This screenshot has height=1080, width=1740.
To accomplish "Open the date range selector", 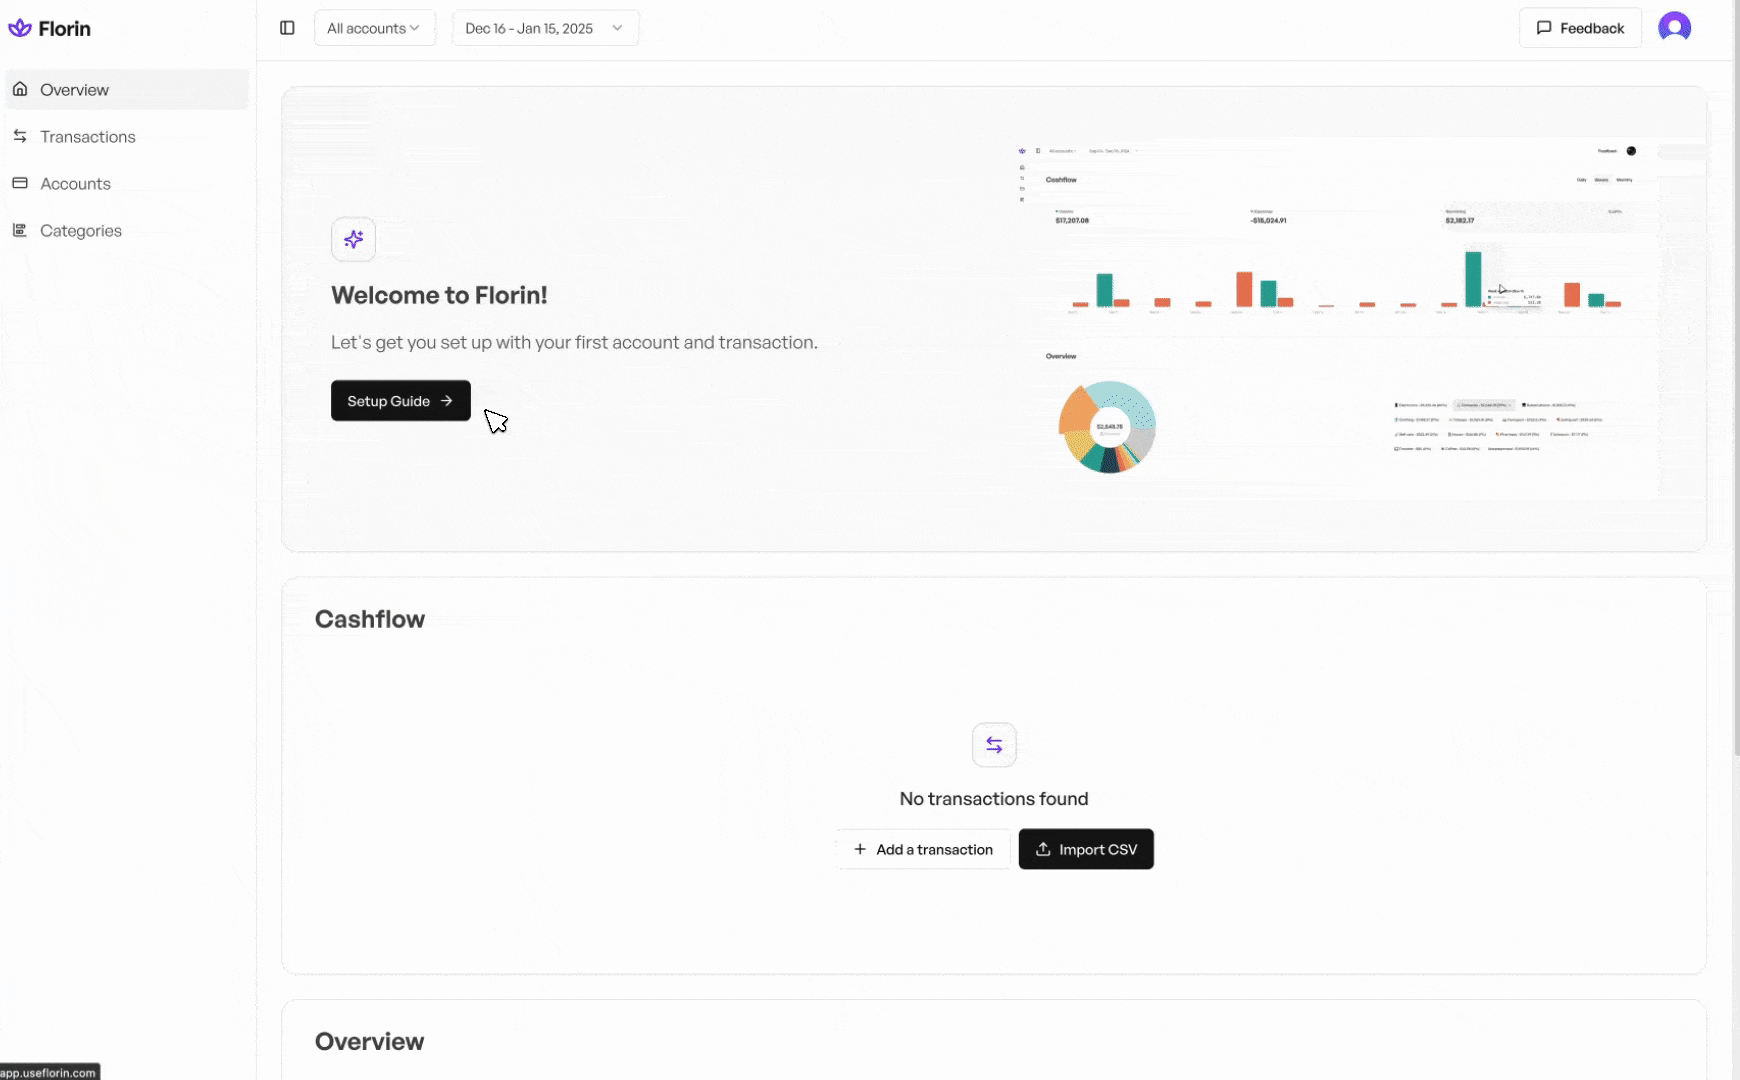I will click(x=545, y=28).
